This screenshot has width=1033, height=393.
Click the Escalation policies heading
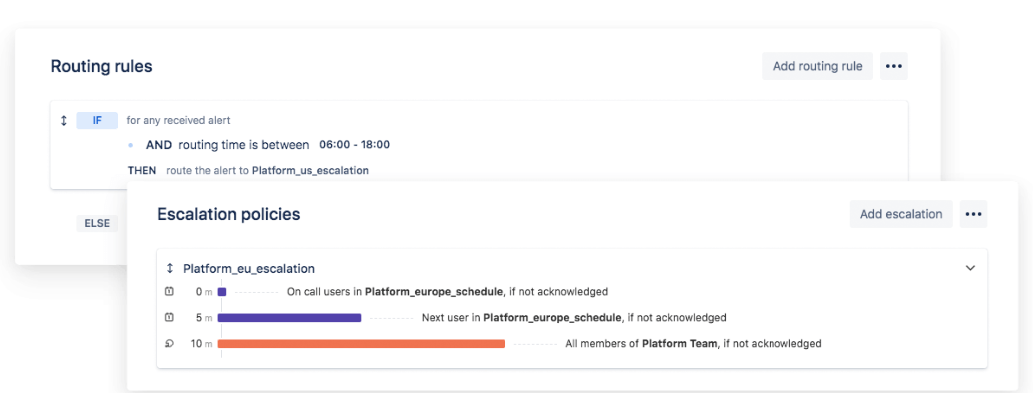(x=229, y=214)
